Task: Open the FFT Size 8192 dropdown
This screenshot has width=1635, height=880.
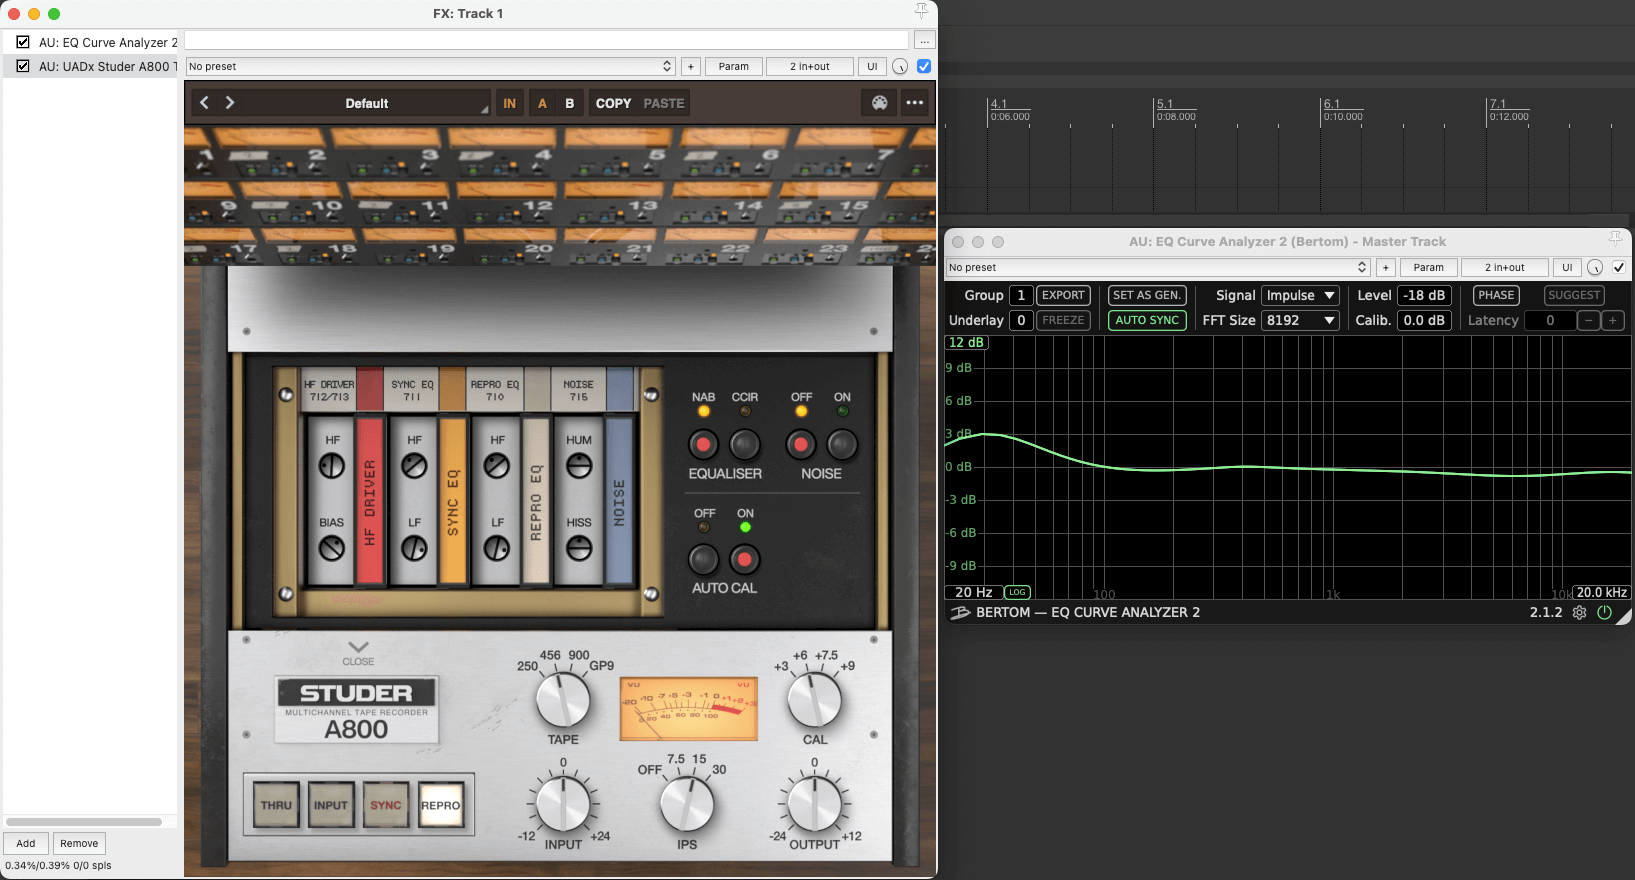Action: [1300, 320]
